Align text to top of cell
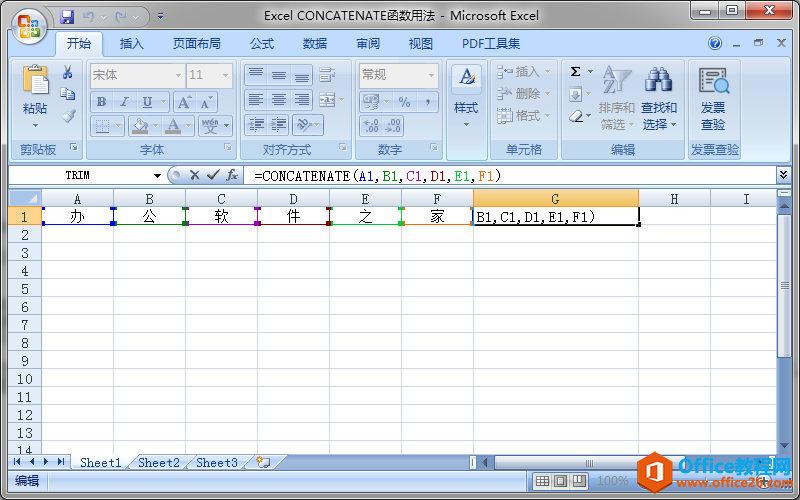 (256, 75)
